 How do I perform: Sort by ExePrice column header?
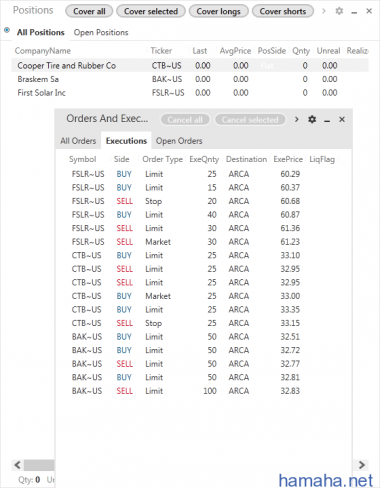(x=288, y=159)
